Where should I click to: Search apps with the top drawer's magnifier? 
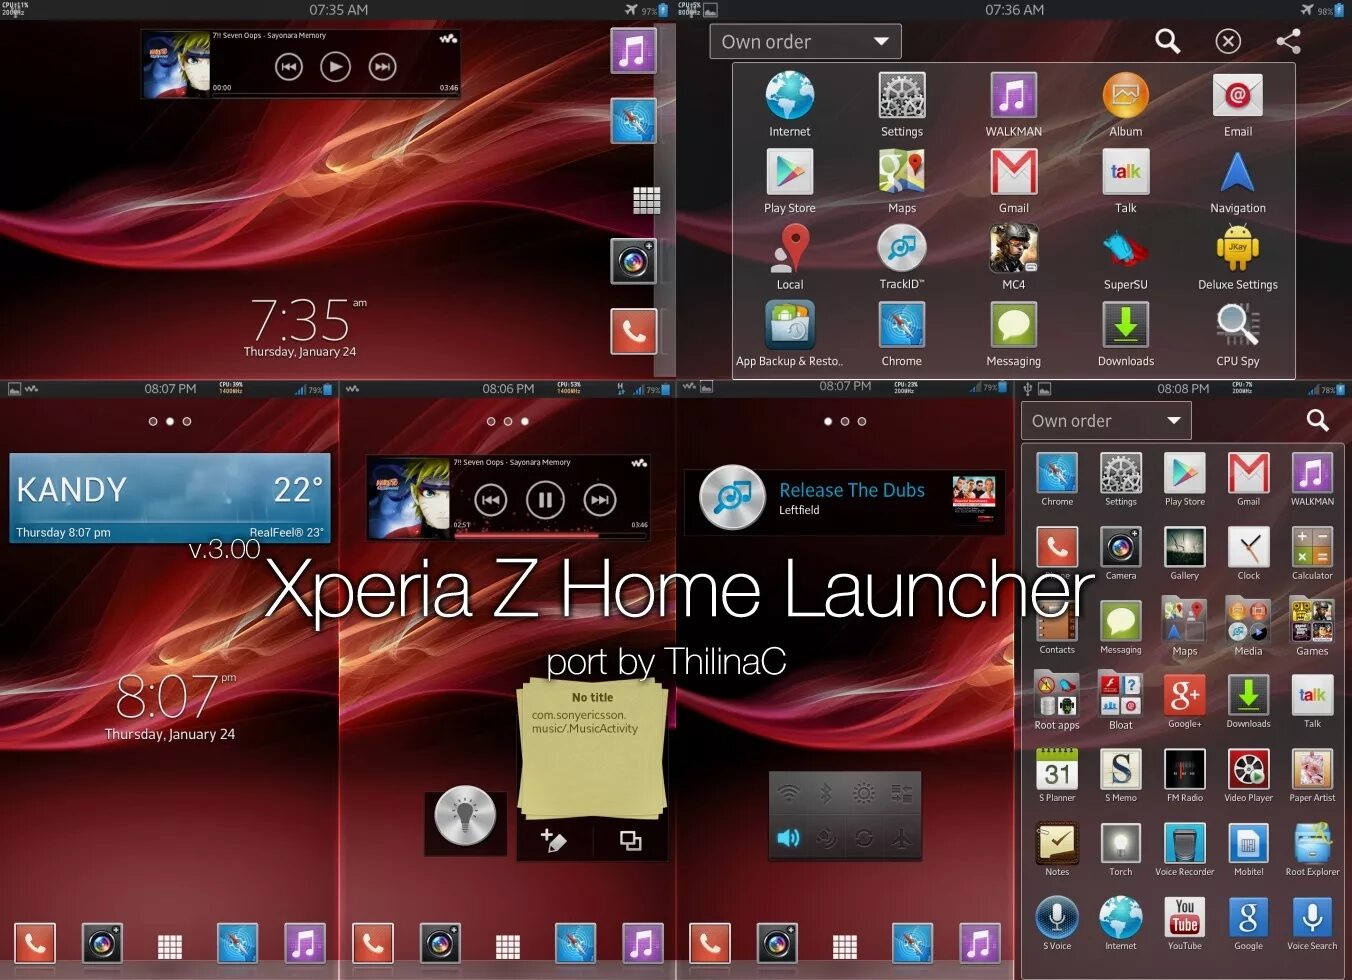tap(1167, 41)
